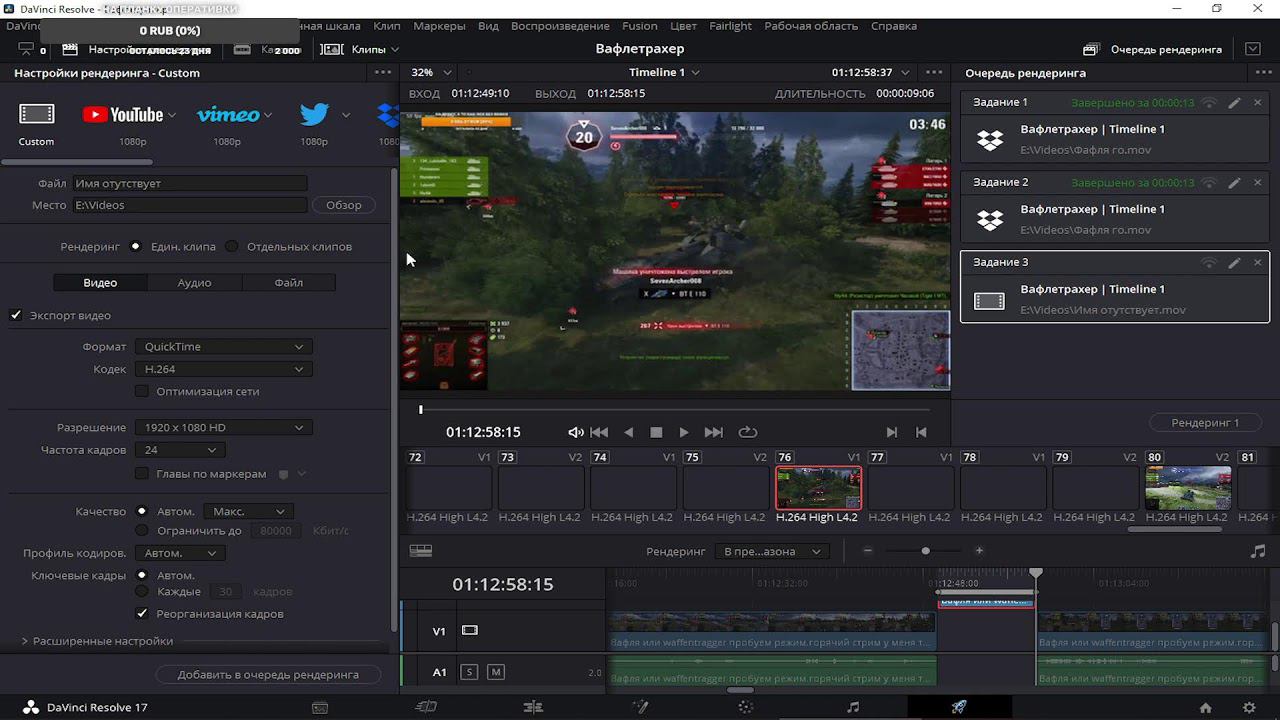This screenshot has width=1280, height=720.
Task: Open timeline view options icon
Action: click(x=421, y=551)
